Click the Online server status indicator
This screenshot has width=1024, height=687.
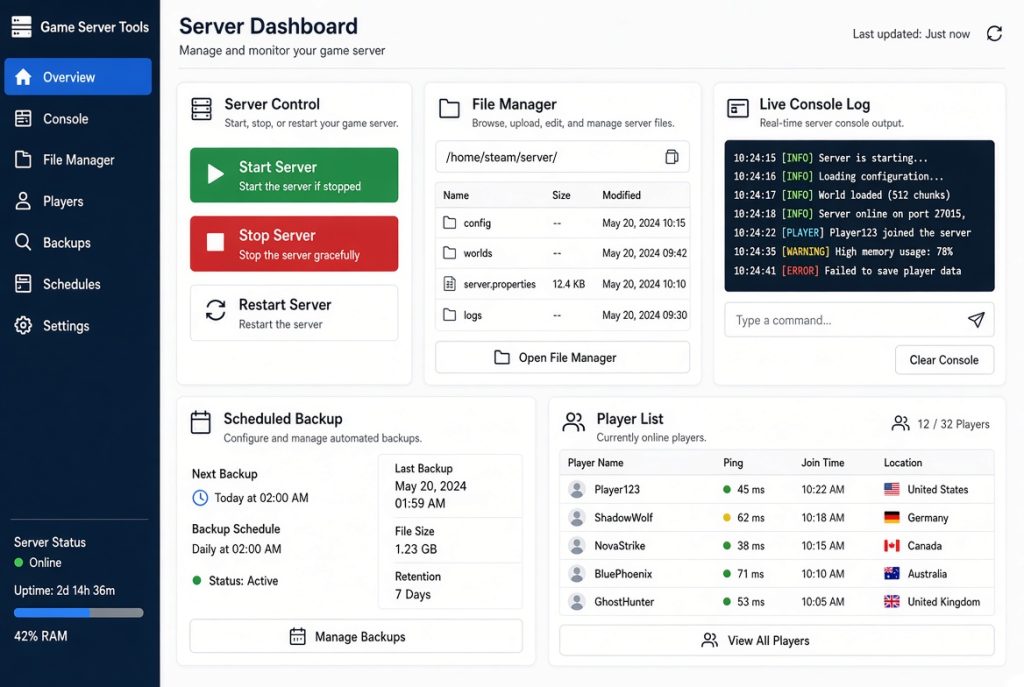38,562
